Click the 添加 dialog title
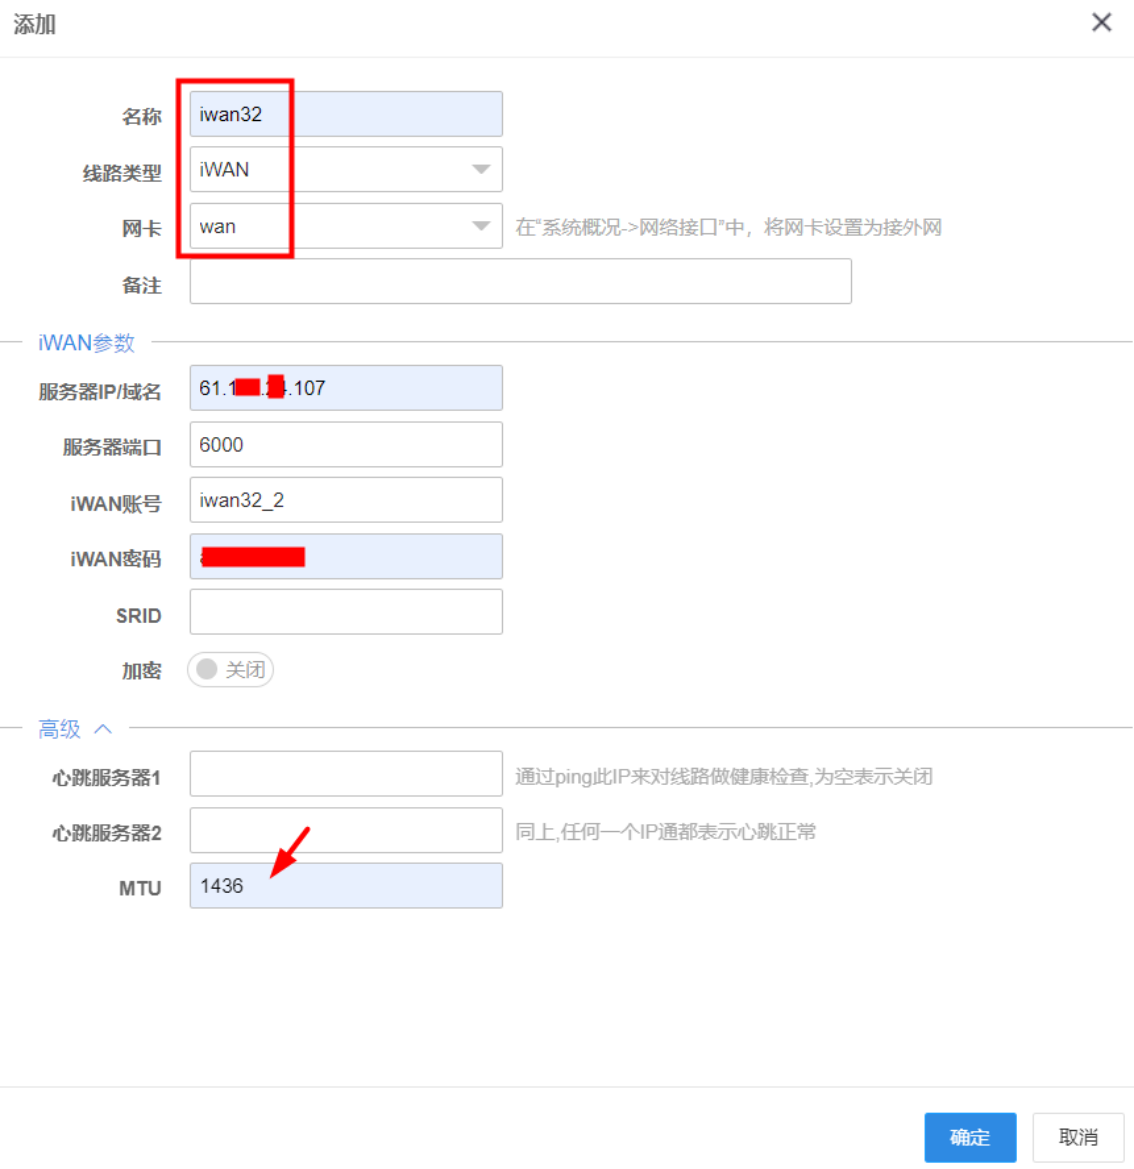This screenshot has height=1169, width=1134. coord(34,25)
